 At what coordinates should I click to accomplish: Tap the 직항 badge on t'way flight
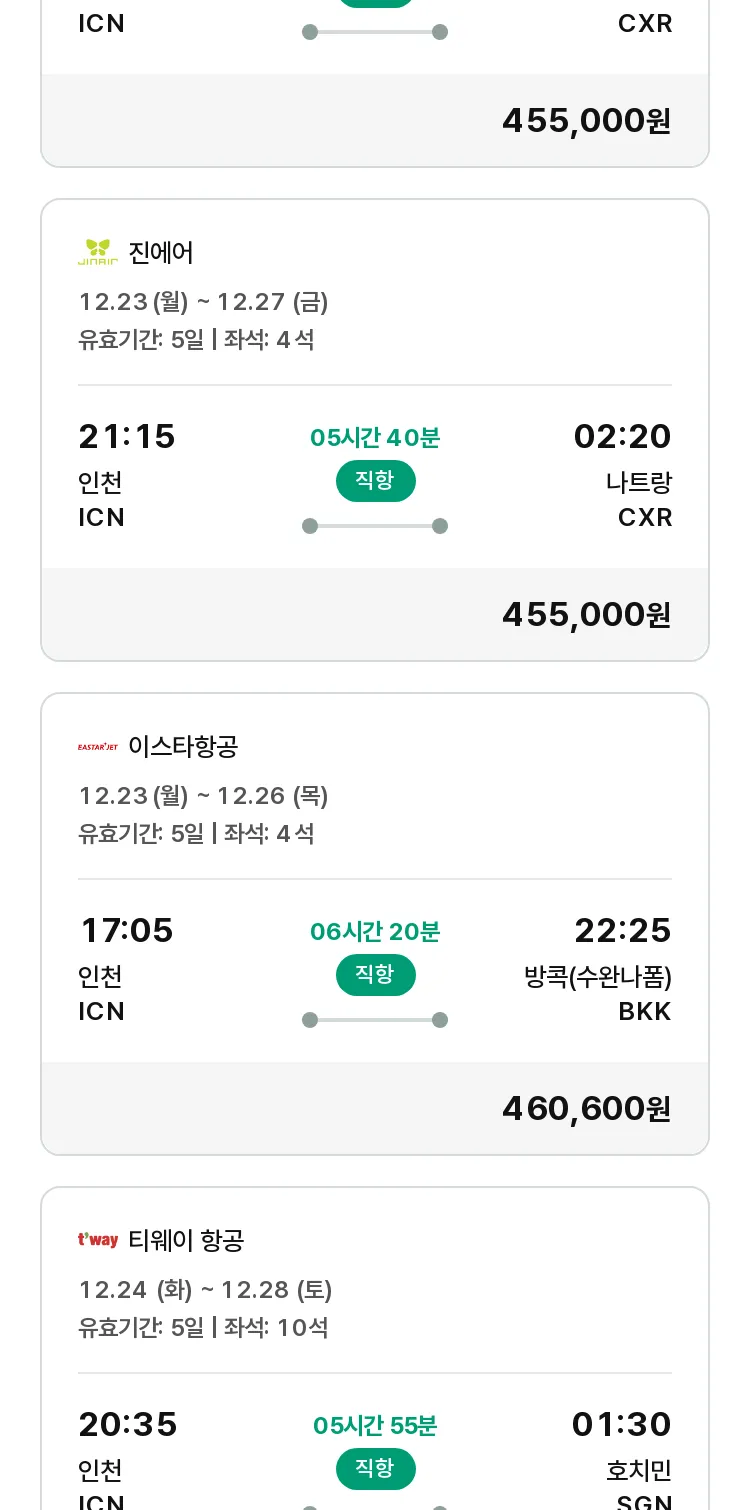(375, 1469)
